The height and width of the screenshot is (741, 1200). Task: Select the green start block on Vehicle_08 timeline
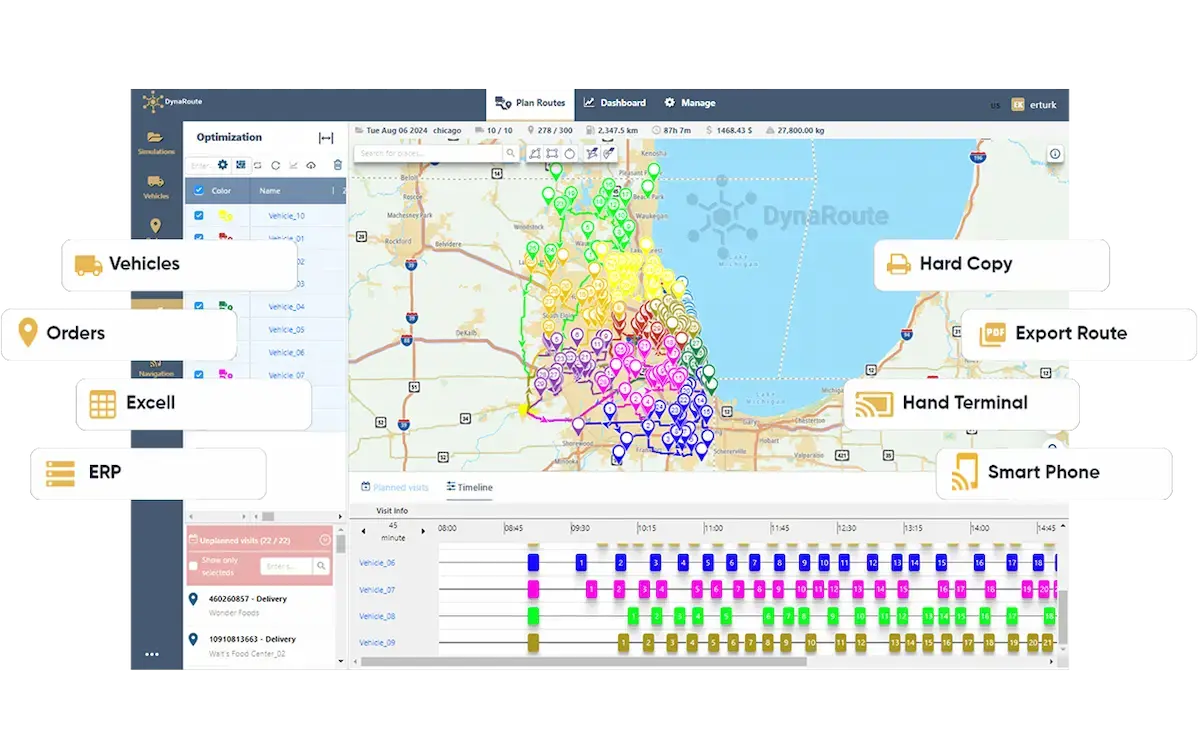pyautogui.click(x=533, y=616)
